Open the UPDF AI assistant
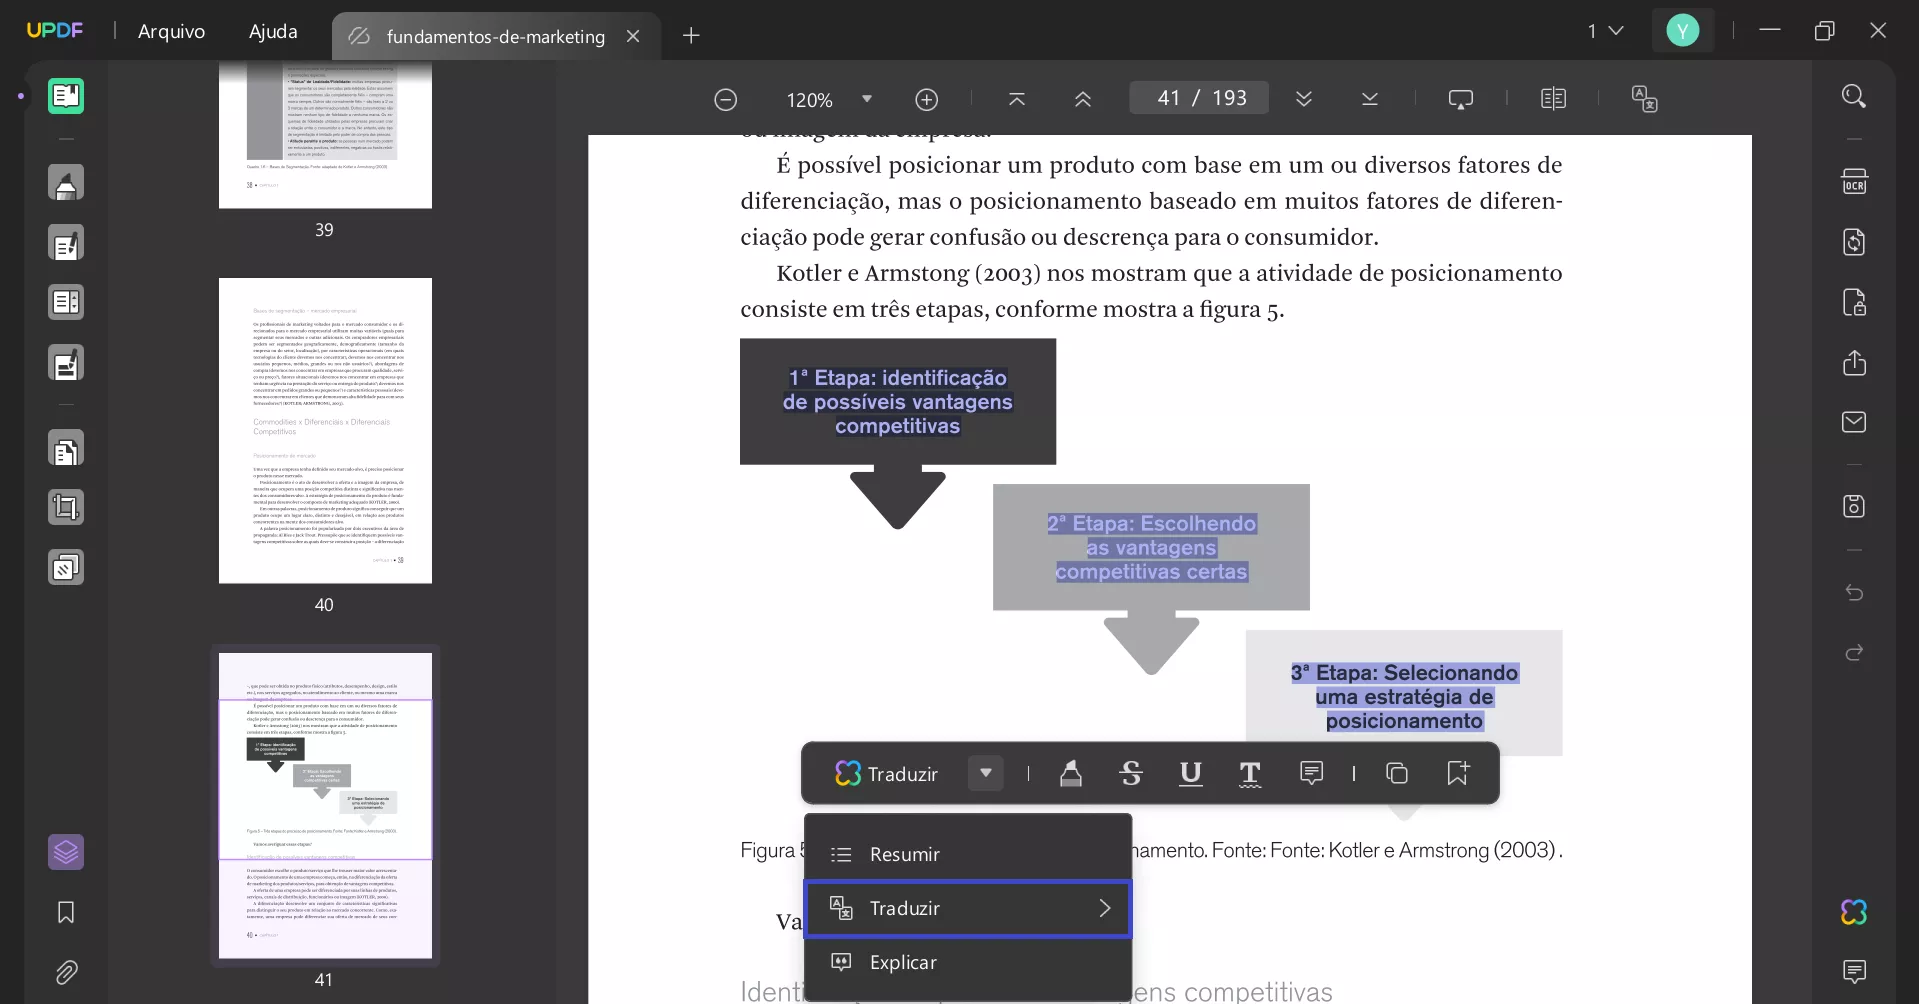1919x1004 pixels. pos(1853,912)
